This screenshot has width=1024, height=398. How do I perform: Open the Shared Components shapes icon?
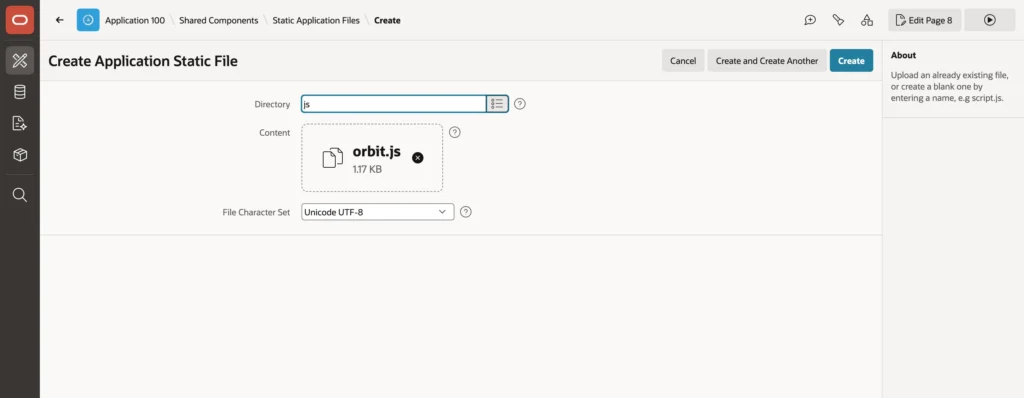click(x=867, y=20)
